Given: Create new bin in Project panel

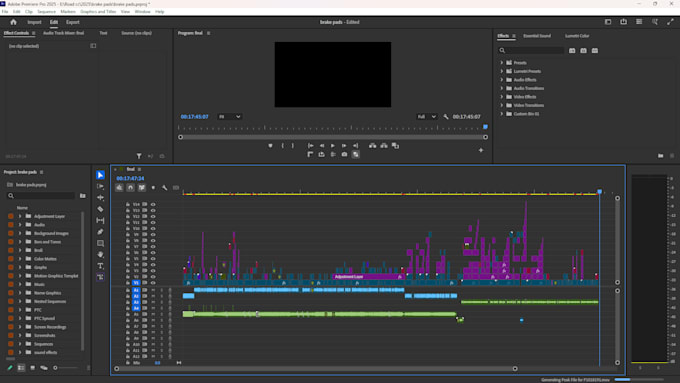Looking at the screenshot, I should (x=82, y=196).
